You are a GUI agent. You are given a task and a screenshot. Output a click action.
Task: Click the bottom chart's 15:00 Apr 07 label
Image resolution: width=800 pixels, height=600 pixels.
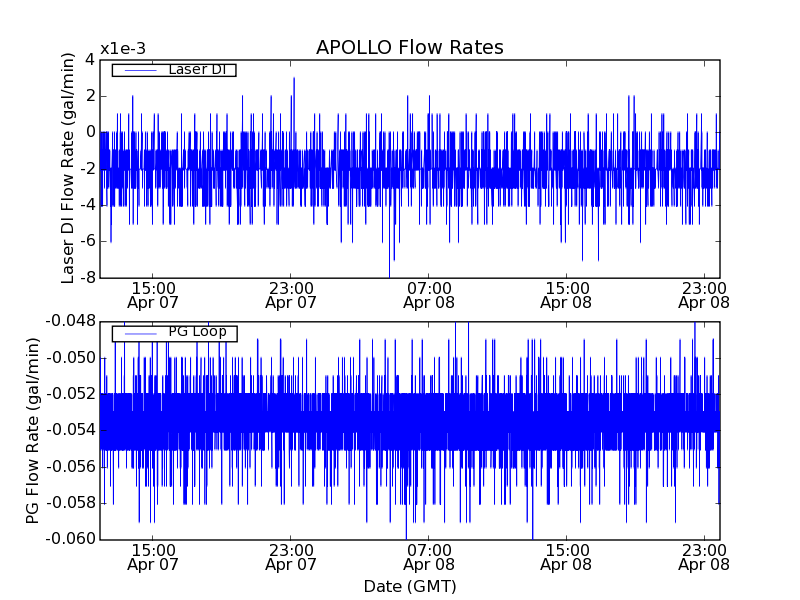pyautogui.click(x=153, y=558)
